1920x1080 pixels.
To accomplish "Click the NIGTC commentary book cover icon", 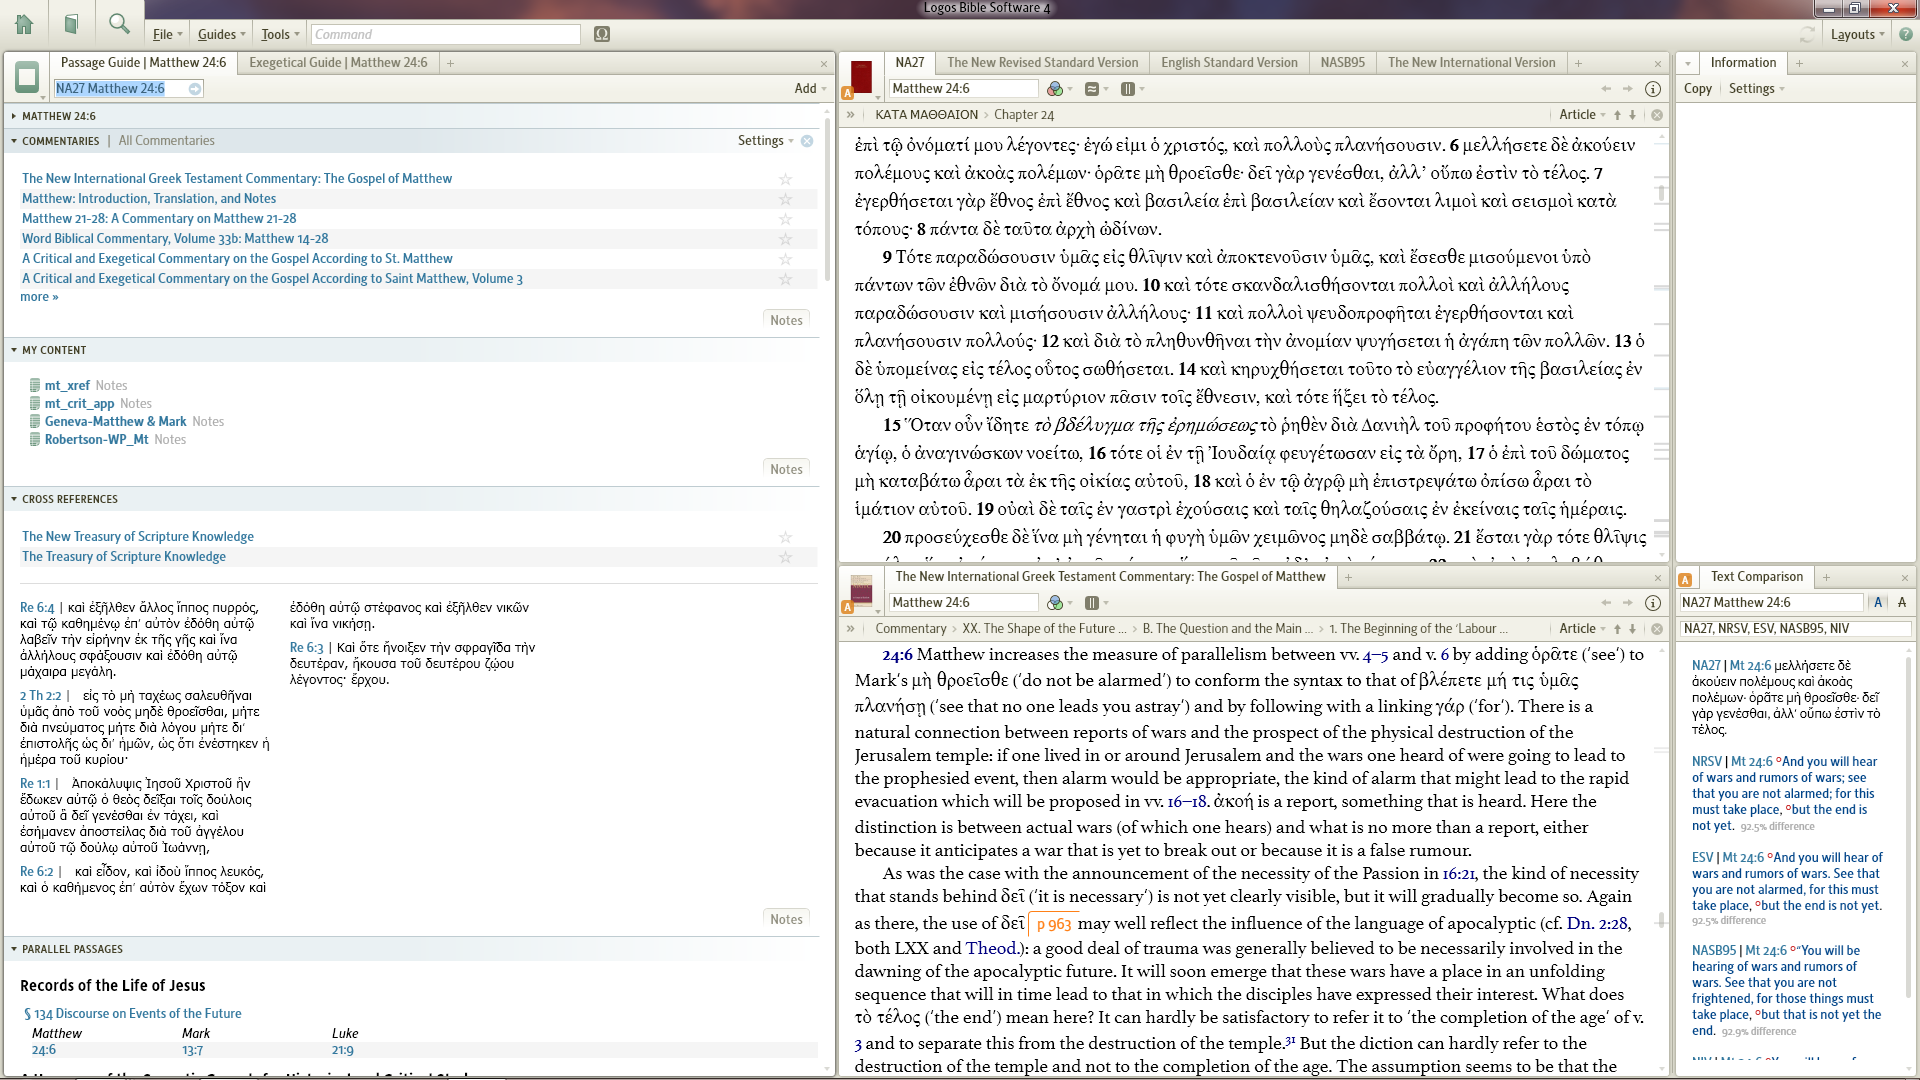I will pos(861,591).
